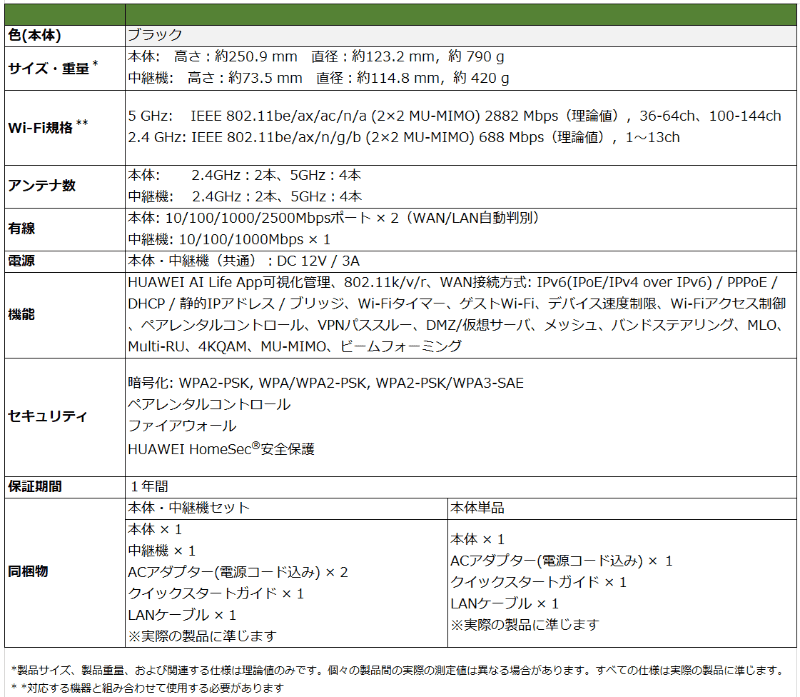Screen dimensions: 800x697
Task: Select the セキュリティ row header
Action: tap(47, 416)
